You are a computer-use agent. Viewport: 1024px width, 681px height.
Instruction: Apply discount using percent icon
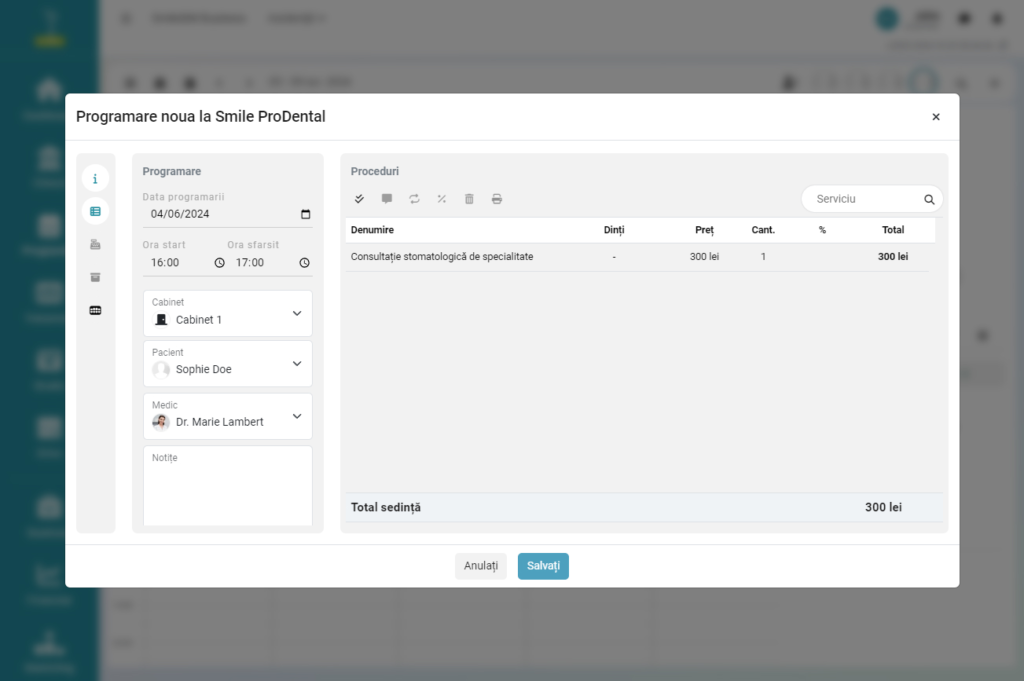pos(441,199)
